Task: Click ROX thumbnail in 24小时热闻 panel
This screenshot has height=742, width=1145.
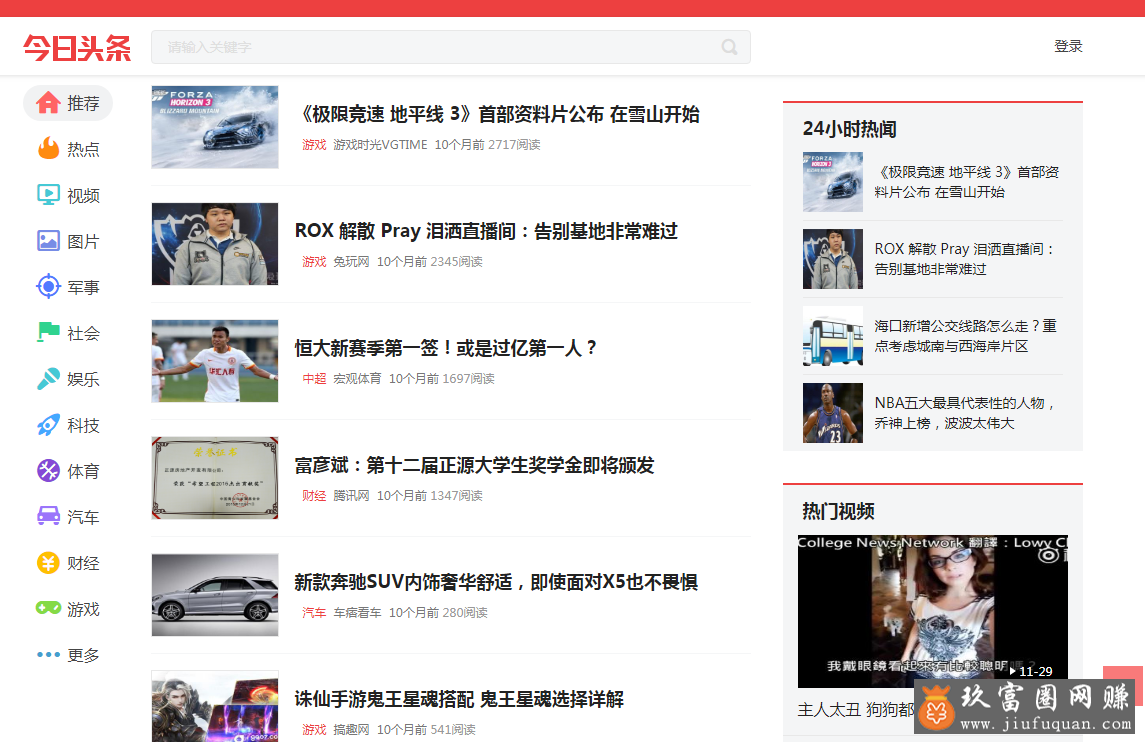Action: (832, 259)
